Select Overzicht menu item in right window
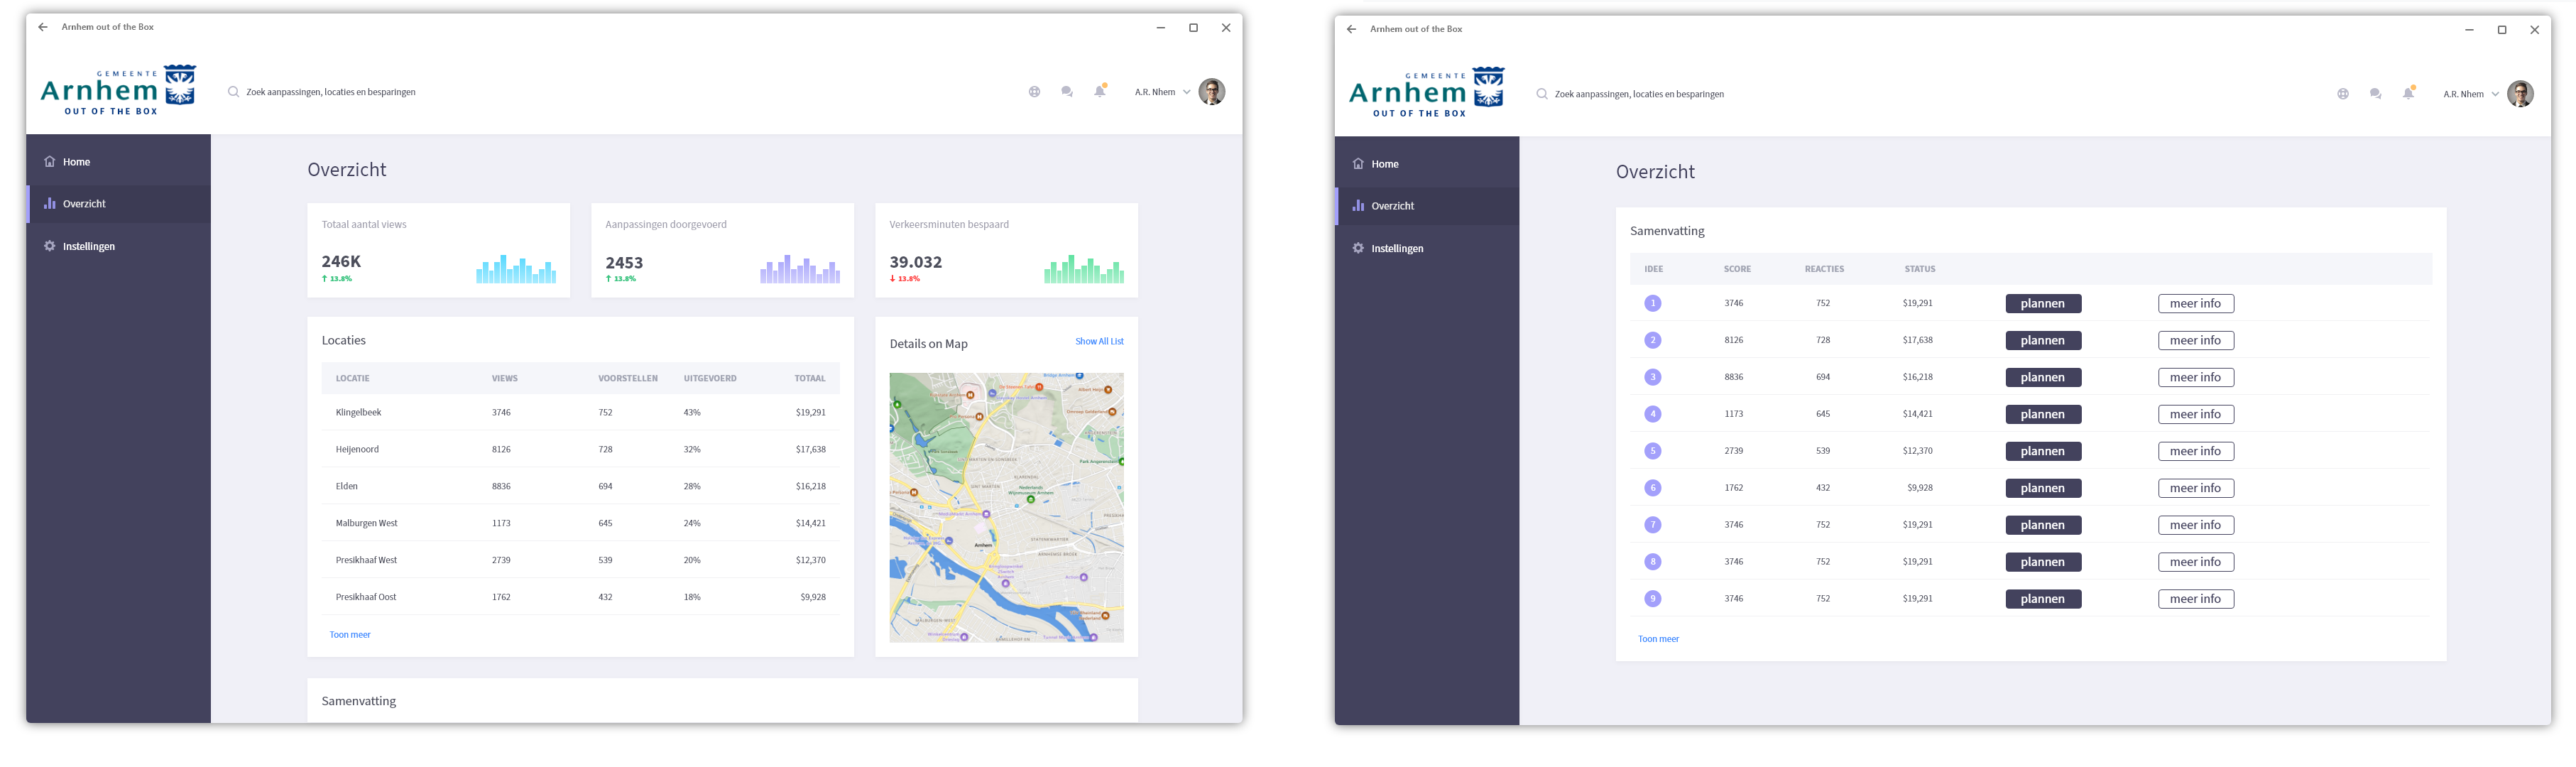The width and height of the screenshot is (2576, 767). click(x=1426, y=206)
